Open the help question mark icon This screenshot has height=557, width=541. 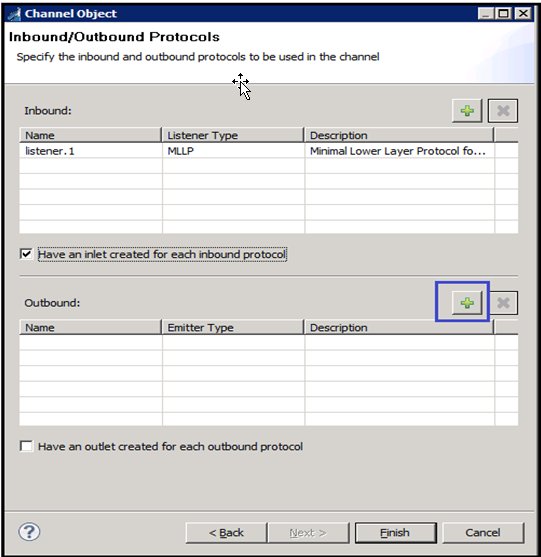pyautogui.click(x=29, y=532)
